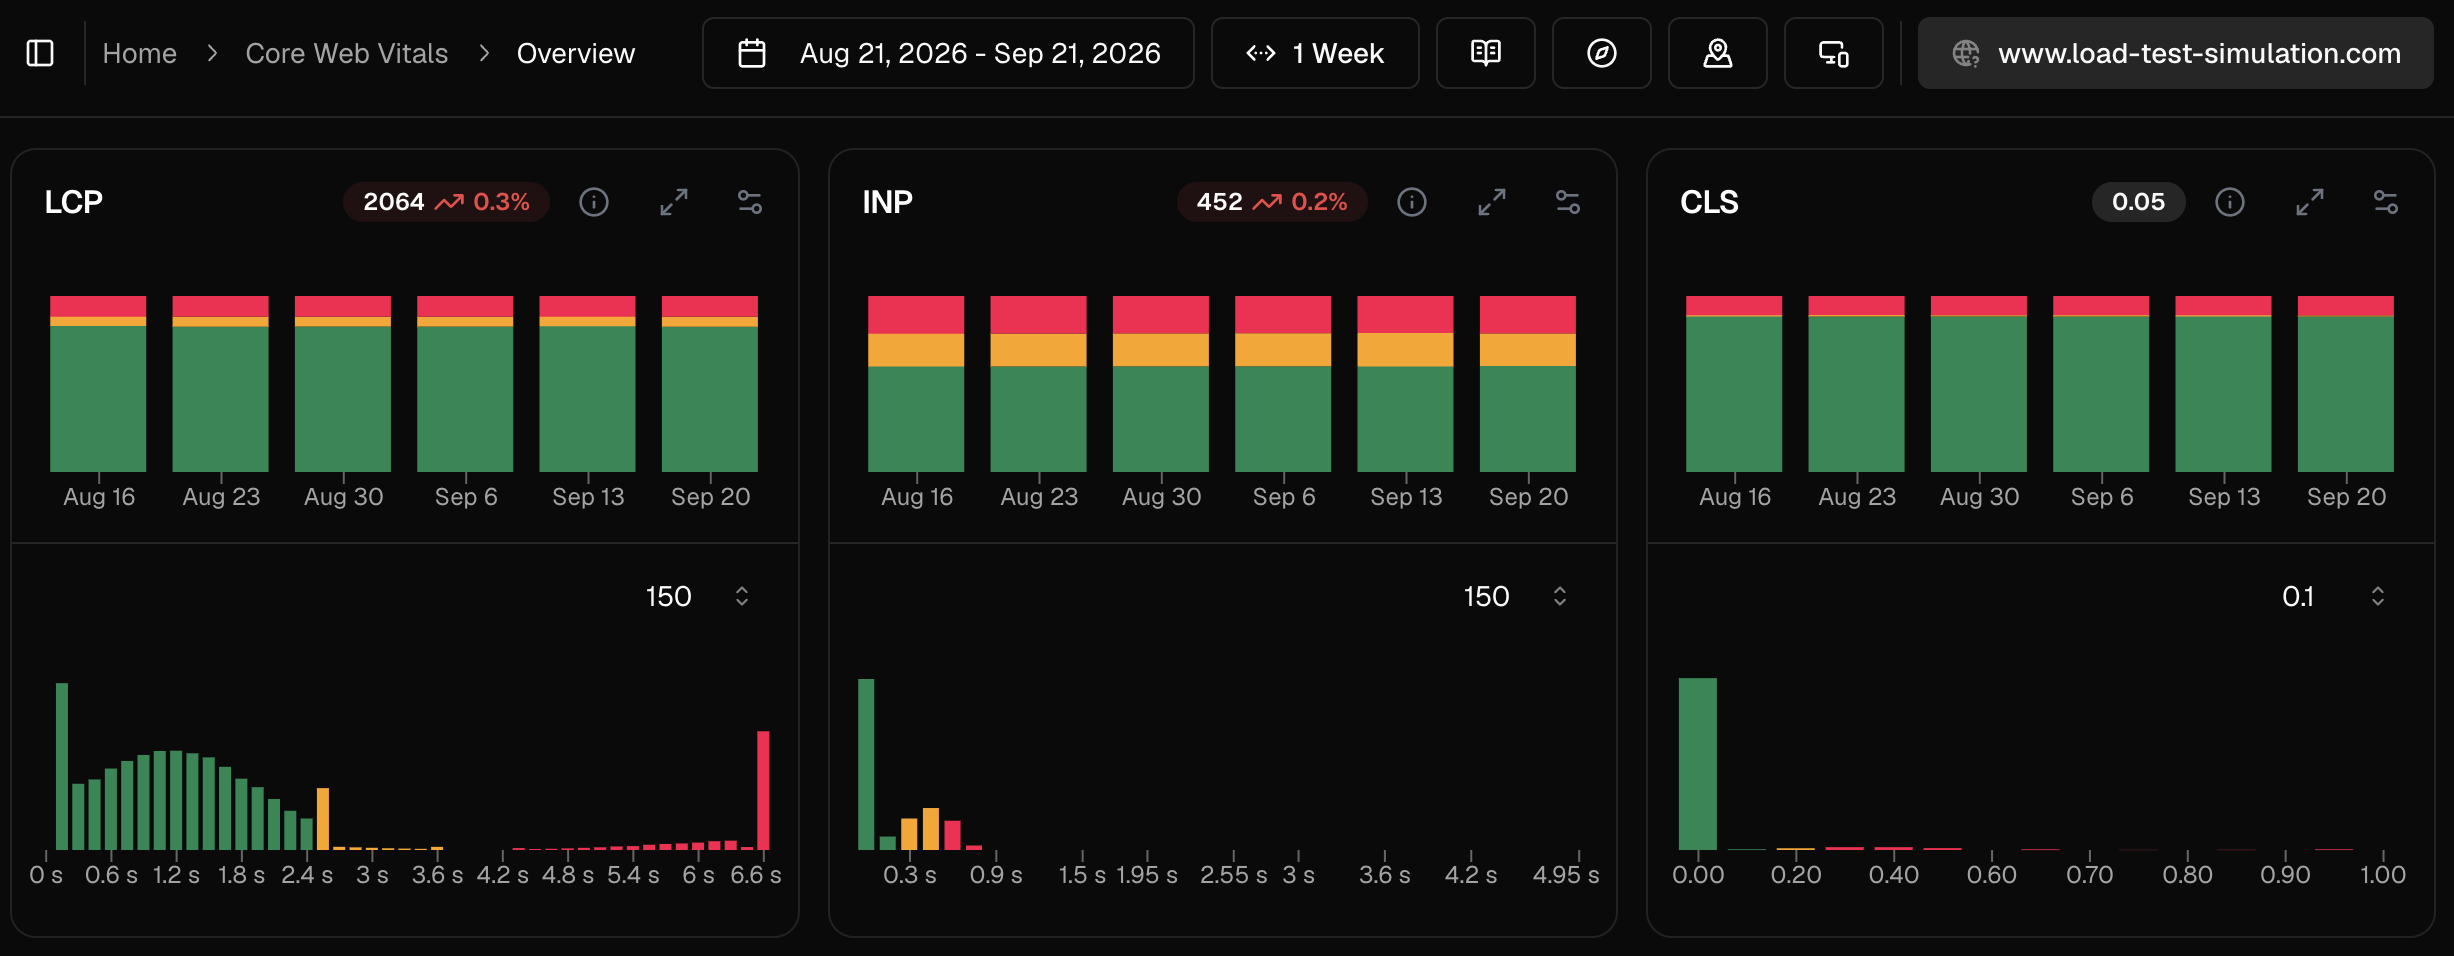The height and width of the screenshot is (956, 2454).
Task: Click tall first green bar in INP histogram
Action: pyautogui.click(x=866, y=764)
